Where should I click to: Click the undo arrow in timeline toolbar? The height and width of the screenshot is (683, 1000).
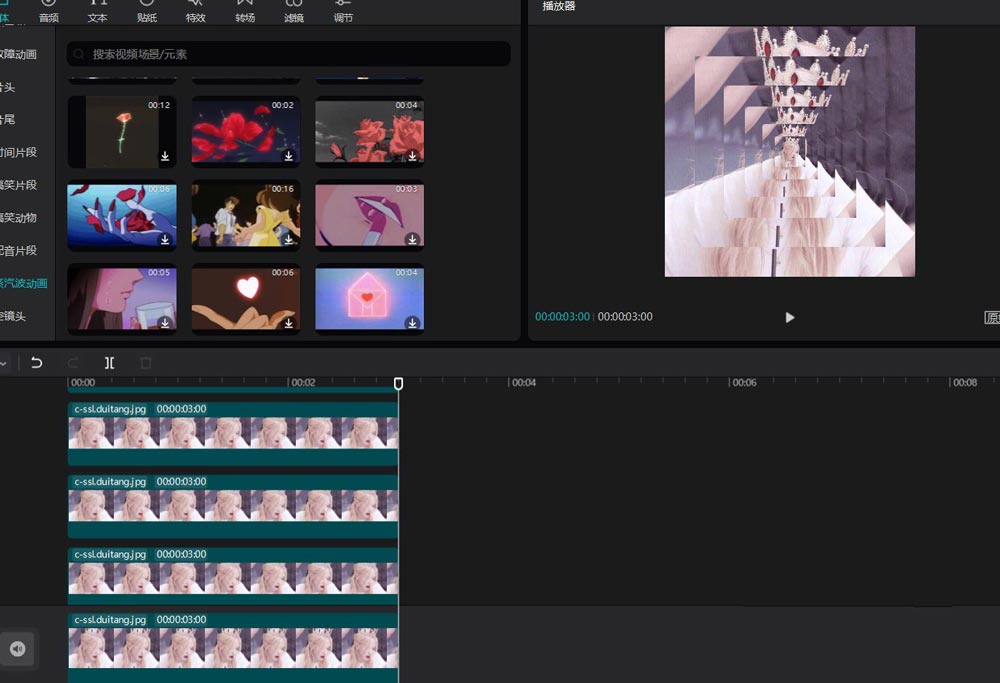tap(37, 363)
